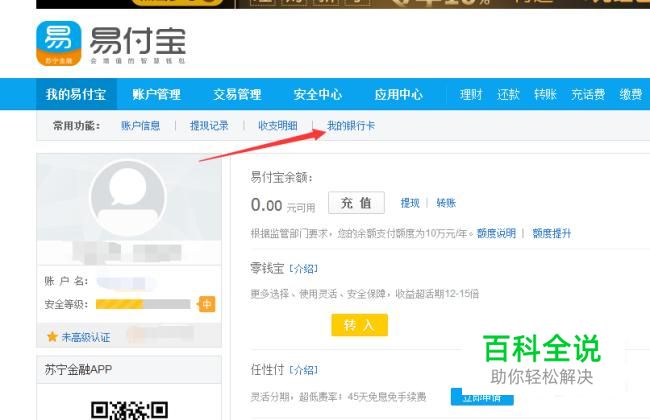
Task: Click the 苏宁金融APP QR code
Action: pos(129,410)
